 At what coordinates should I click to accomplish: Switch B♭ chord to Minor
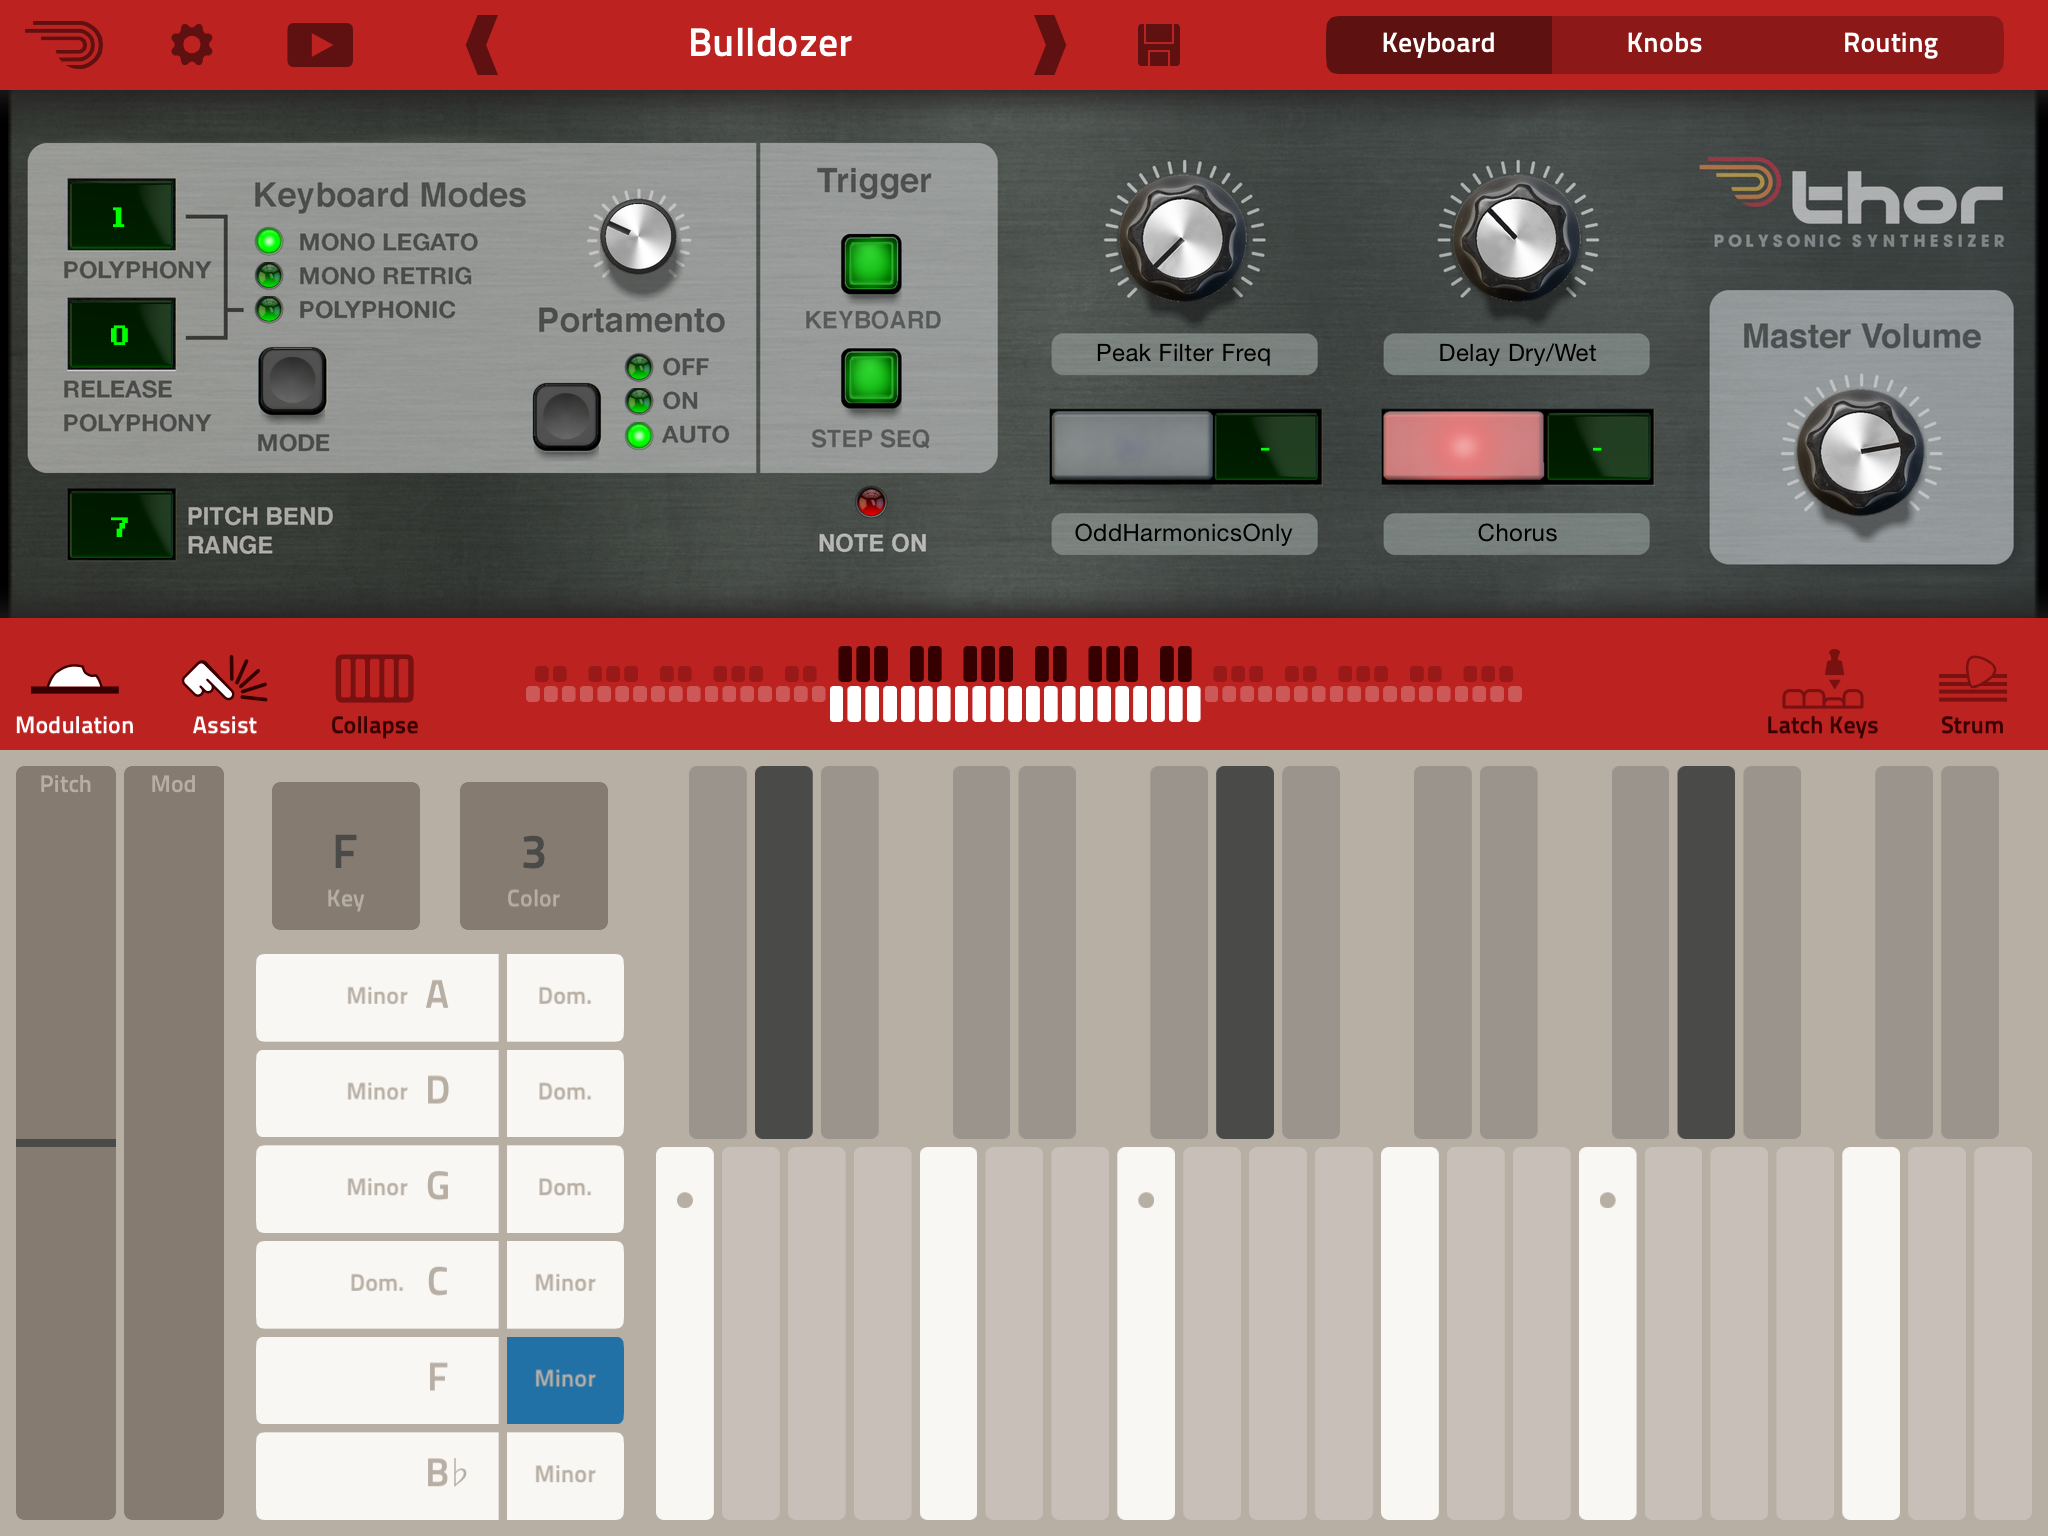coord(565,1476)
